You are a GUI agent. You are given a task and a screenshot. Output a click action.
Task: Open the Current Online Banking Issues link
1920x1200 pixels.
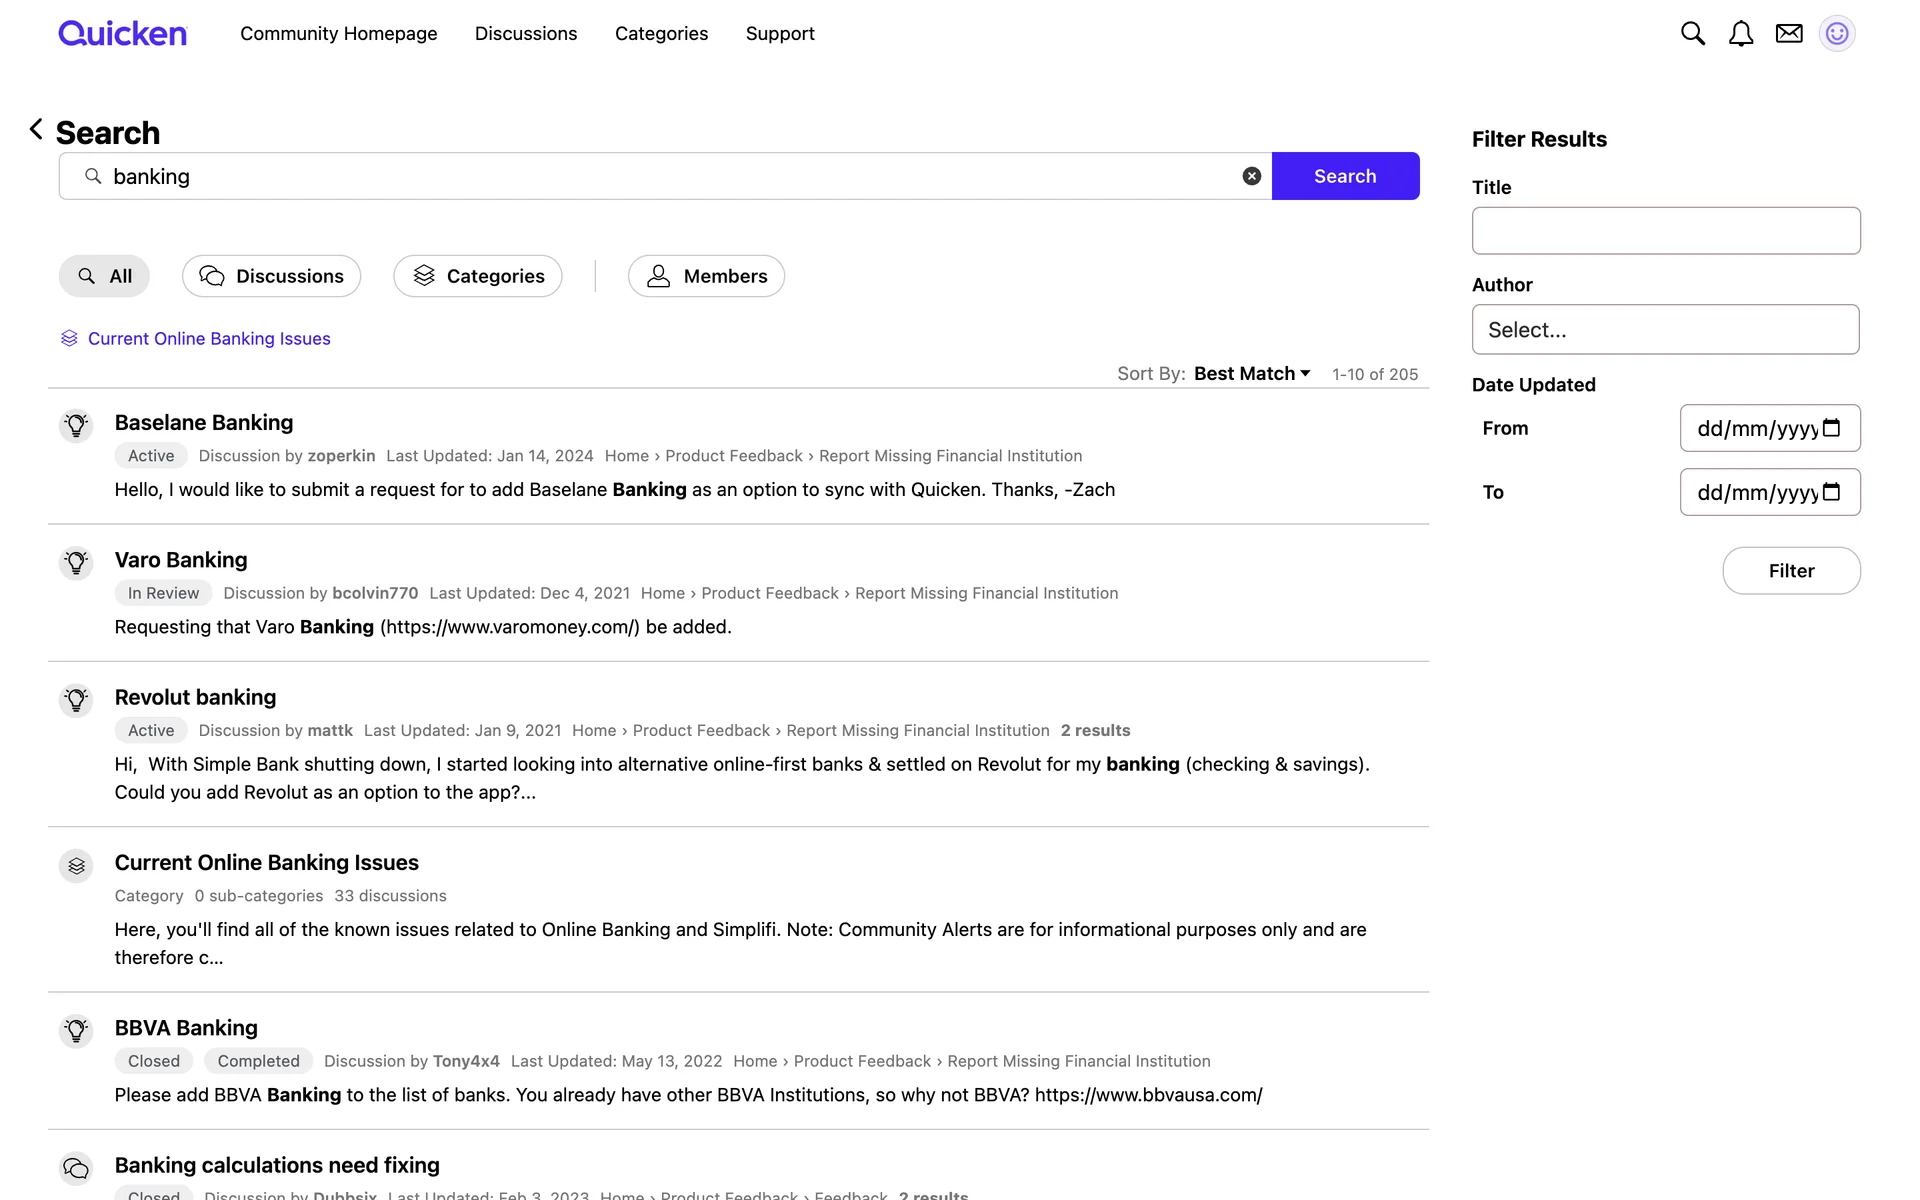209,339
